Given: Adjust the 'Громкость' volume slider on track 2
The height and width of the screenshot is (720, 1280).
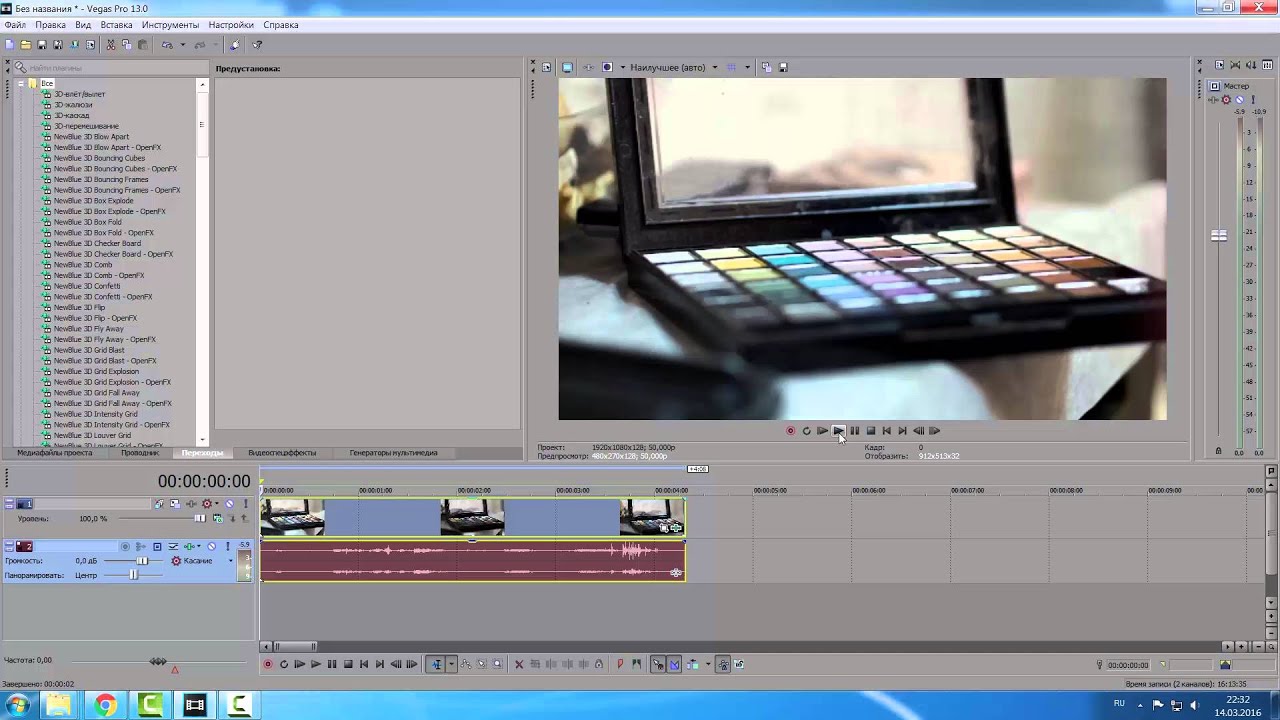Looking at the screenshot, I should (142, 561).
